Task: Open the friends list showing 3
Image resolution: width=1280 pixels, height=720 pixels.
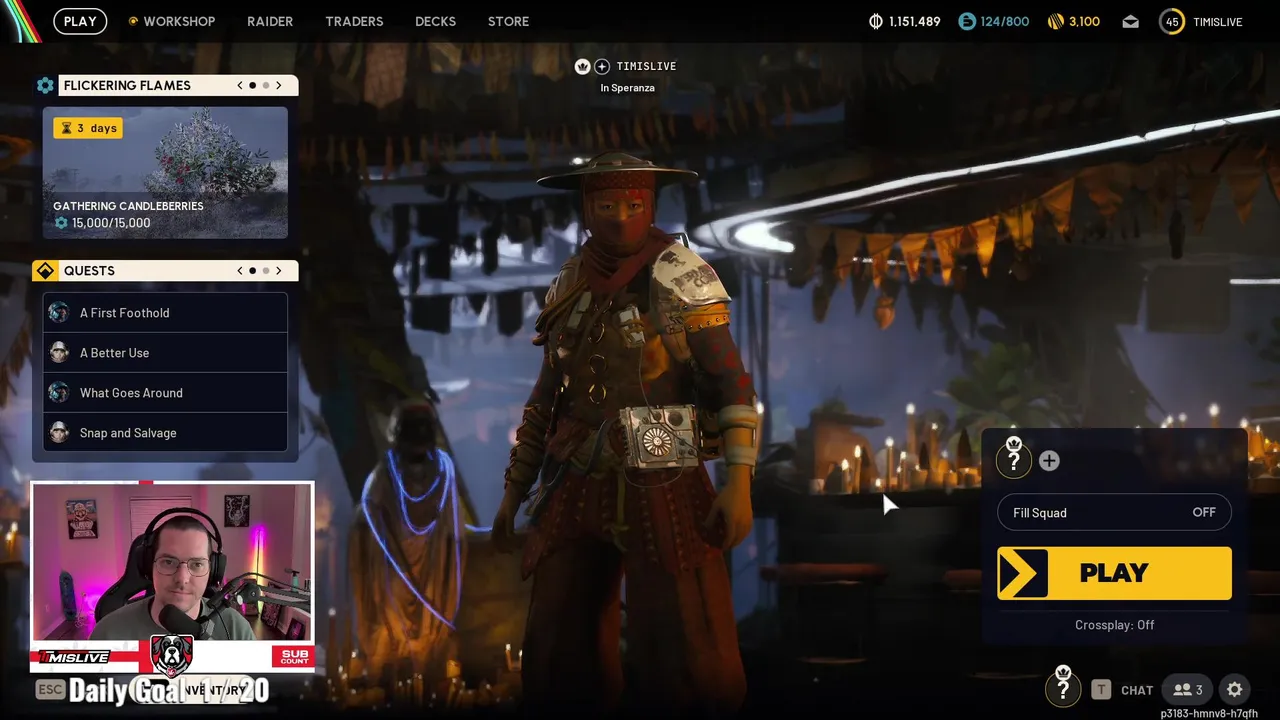Action: (x=1188, y=689)
